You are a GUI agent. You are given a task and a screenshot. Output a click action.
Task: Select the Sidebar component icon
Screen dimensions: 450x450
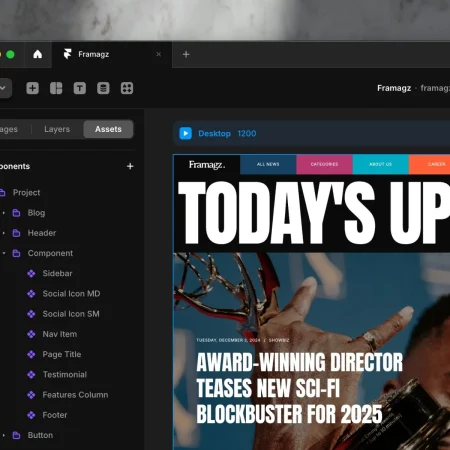click(x=31, y=274)
